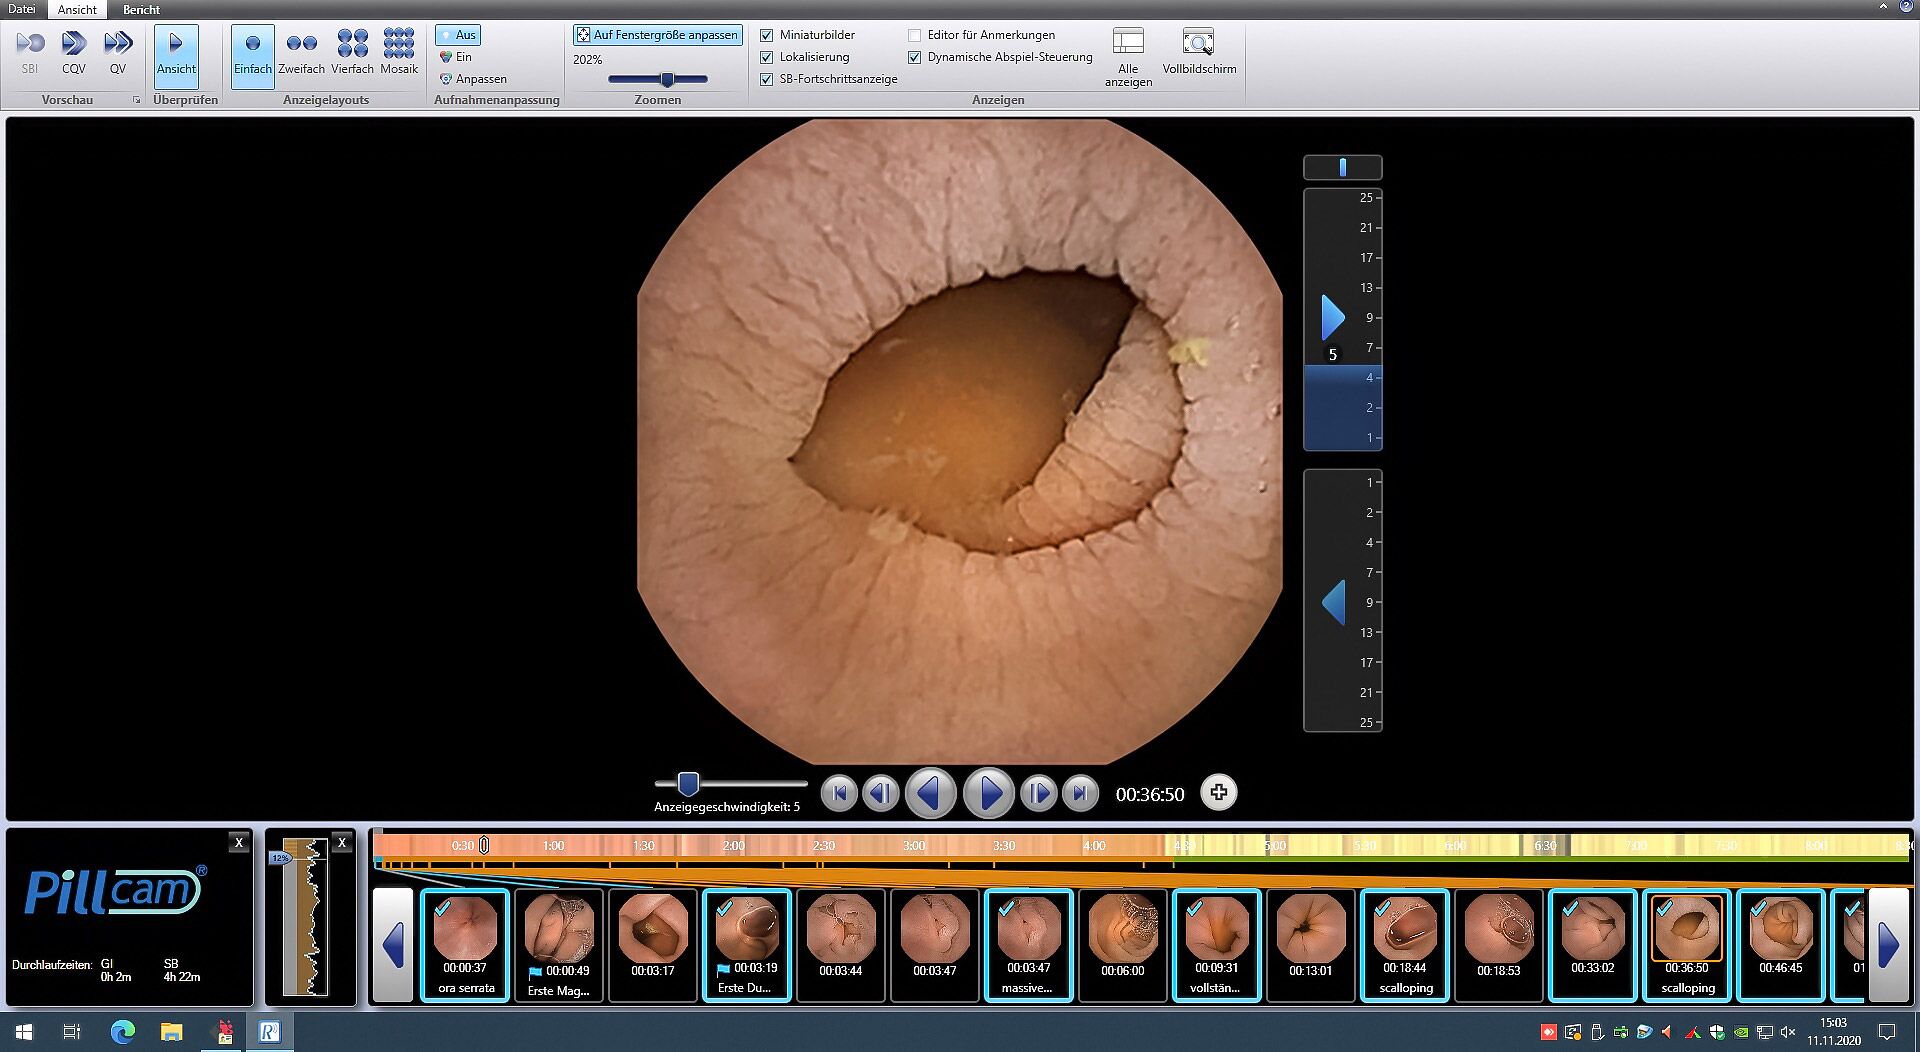Enable Editor für Anmerkungen checkbox

(x=914, y=35)
